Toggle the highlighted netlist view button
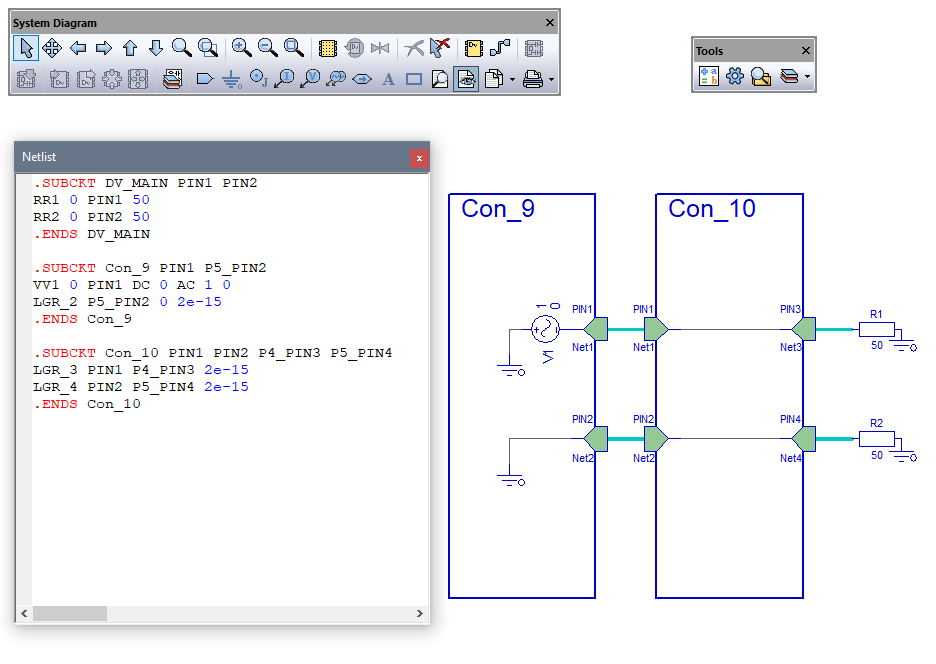The height and width of the screenshot is (664, 936). (x=466, y=79)
